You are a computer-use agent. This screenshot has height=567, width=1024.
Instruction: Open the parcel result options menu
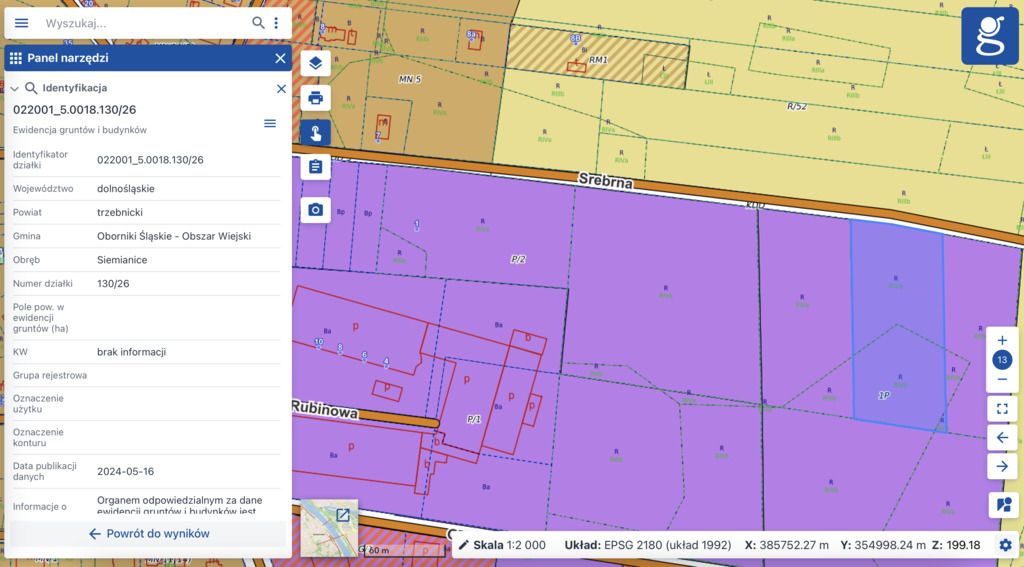click(x=269, y=123)
